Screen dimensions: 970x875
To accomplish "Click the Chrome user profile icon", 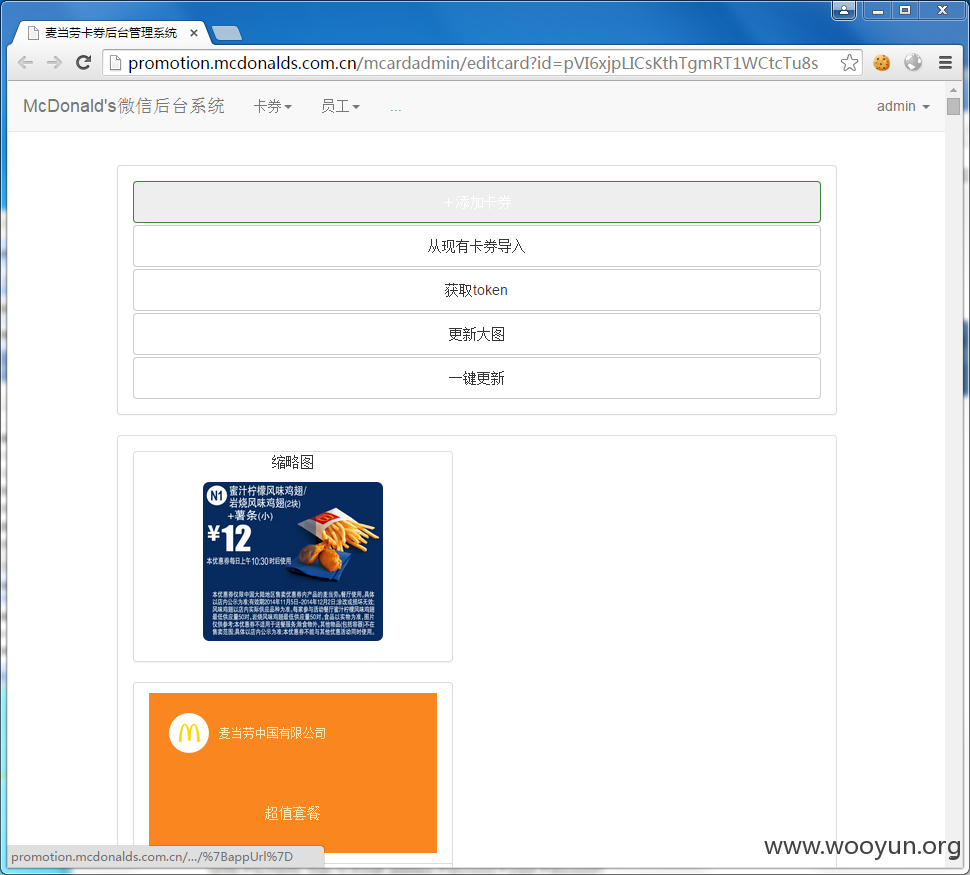I will coord(844,10).
